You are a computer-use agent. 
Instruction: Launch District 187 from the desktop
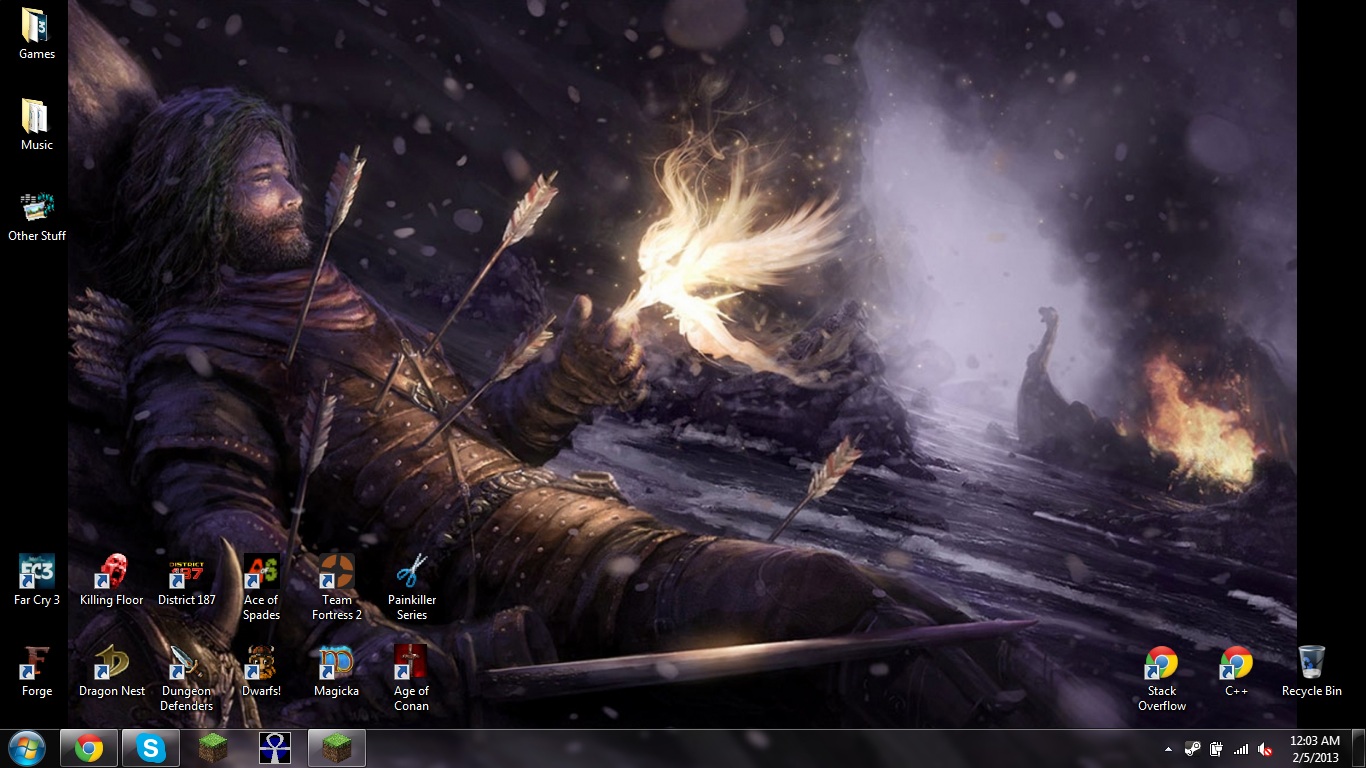(186, 575)
